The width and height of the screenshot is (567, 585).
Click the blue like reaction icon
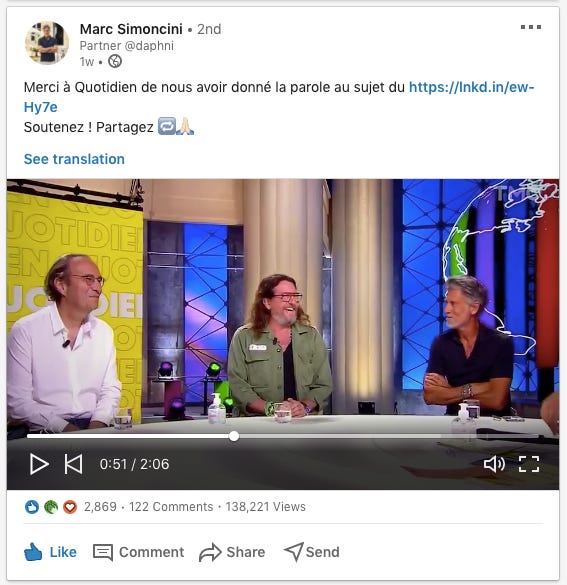click(32, 507)
